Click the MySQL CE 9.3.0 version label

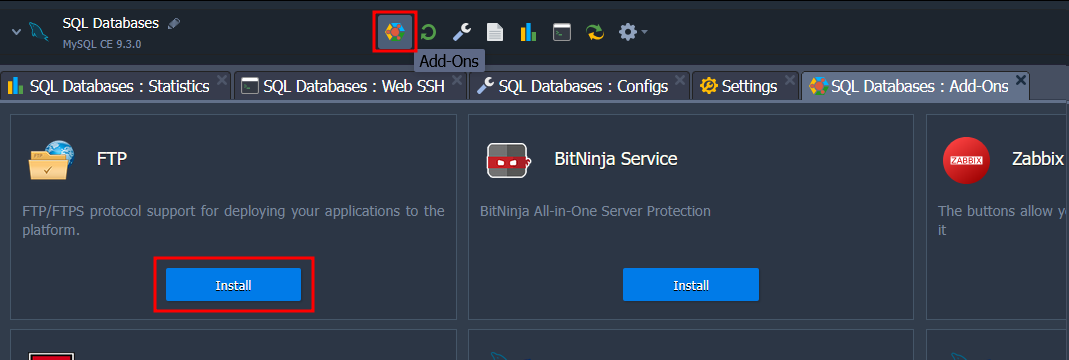pyautogui.click(x=102, y=44)
